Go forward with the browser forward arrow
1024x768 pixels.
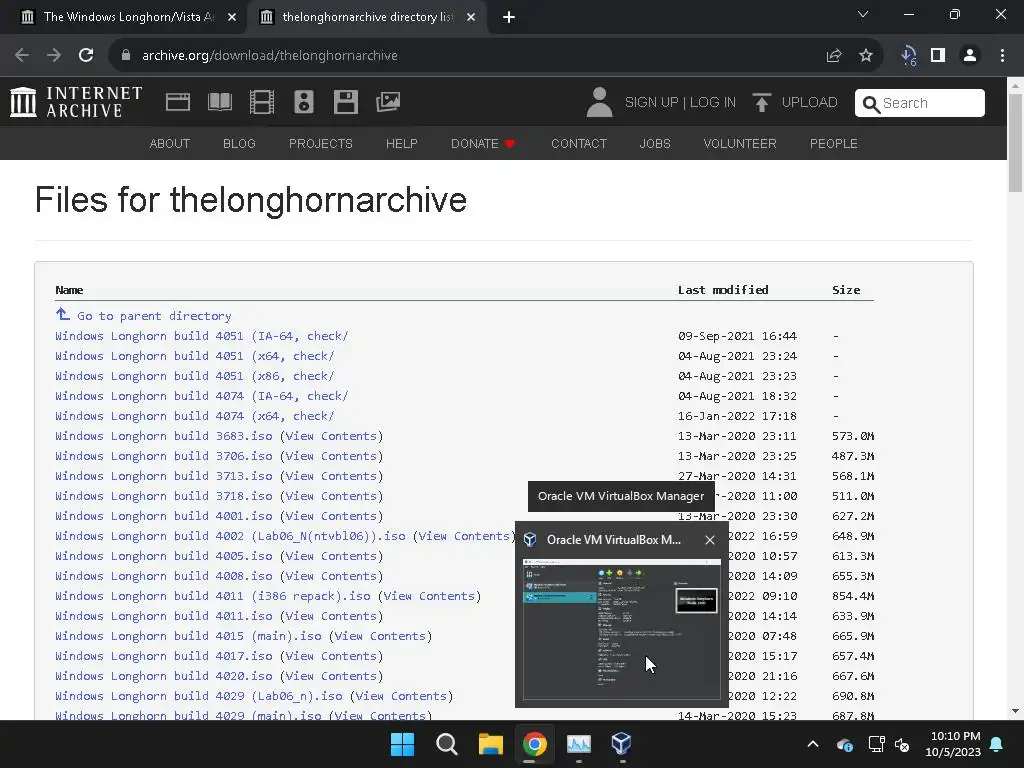[54, 56]
